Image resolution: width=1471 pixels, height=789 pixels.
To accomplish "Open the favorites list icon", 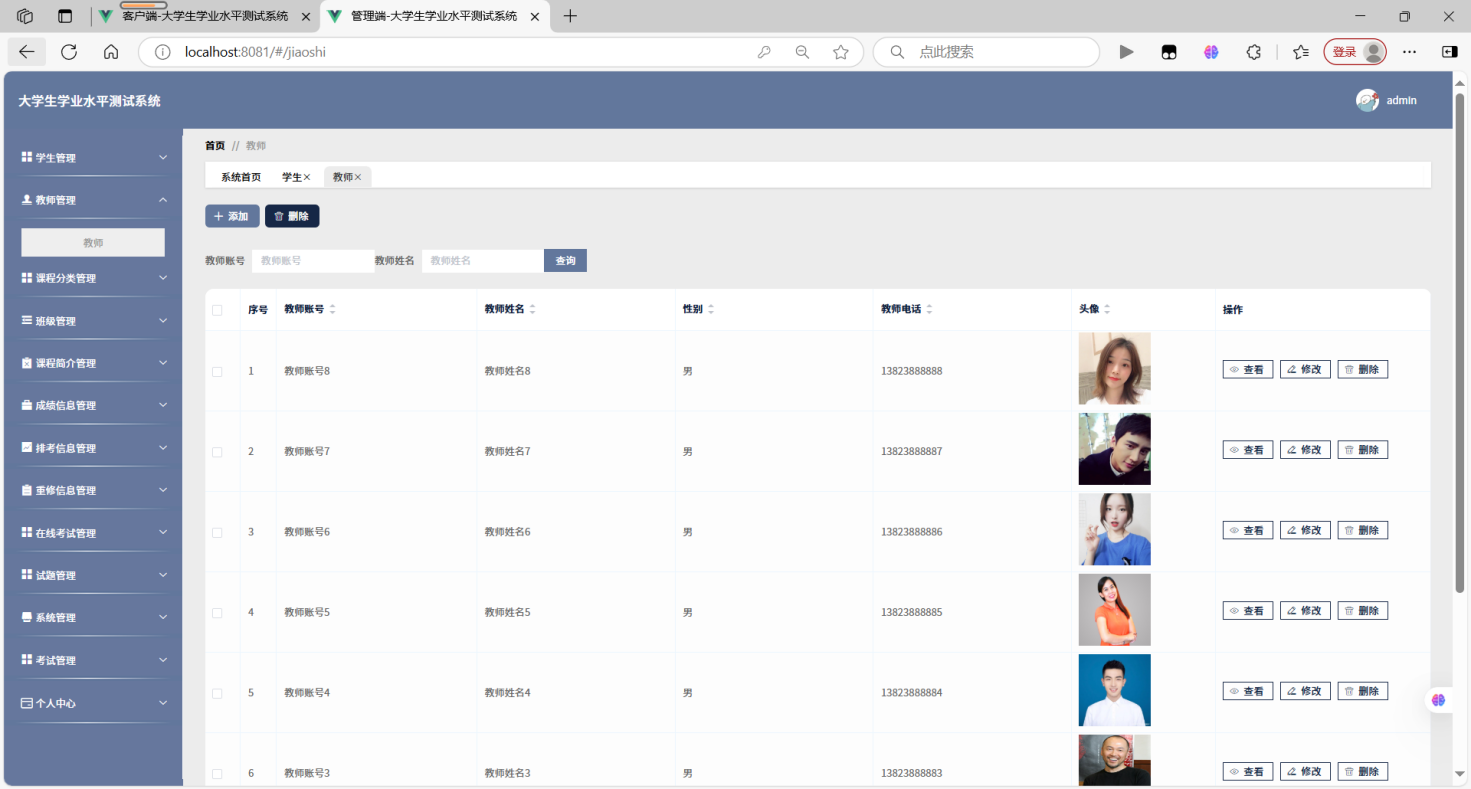I will (1301, 52).
